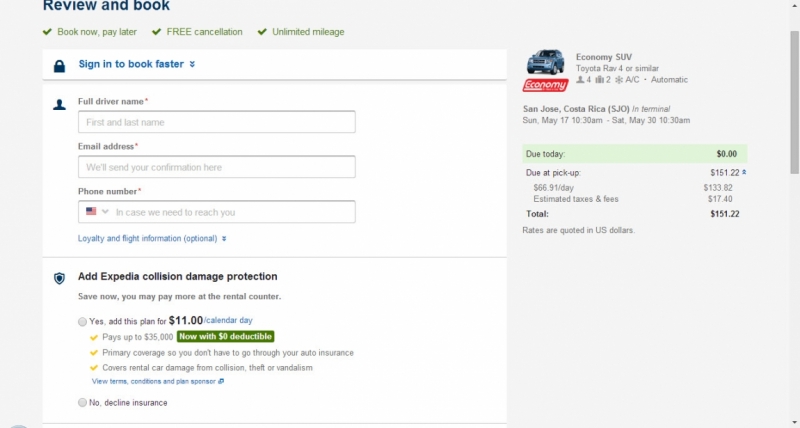This screenshot has height=428, width=800.
Task: Click the collision protection shield icon
Action: [59, 278]
